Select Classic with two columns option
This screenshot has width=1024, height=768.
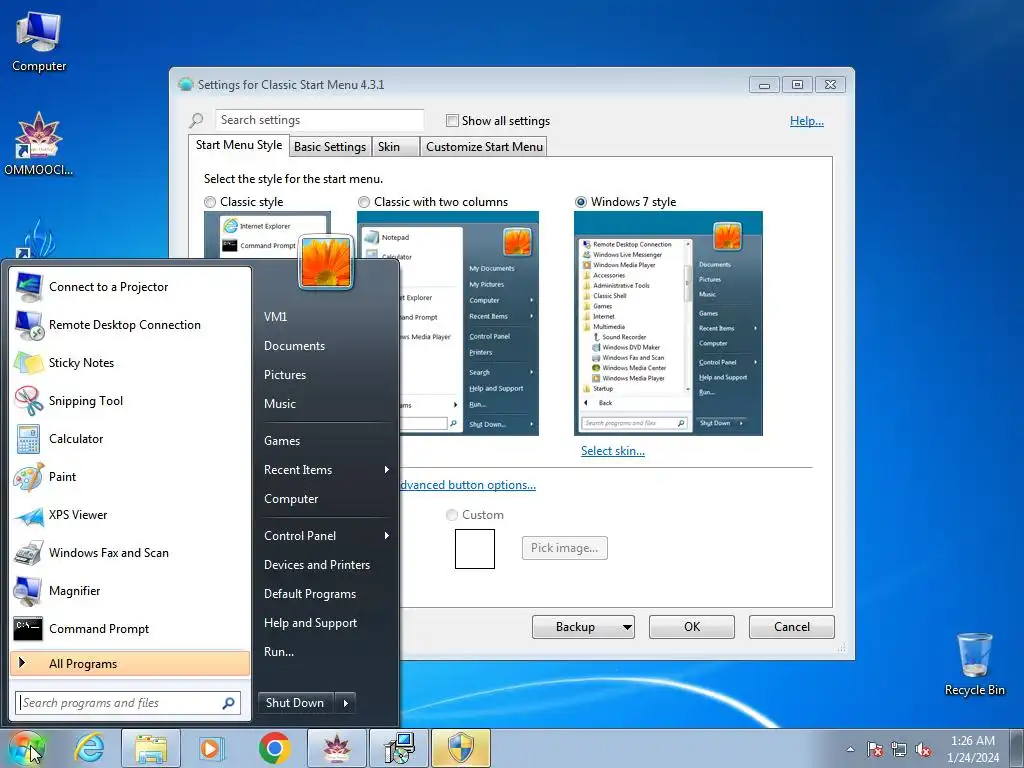tap(364, 202)
